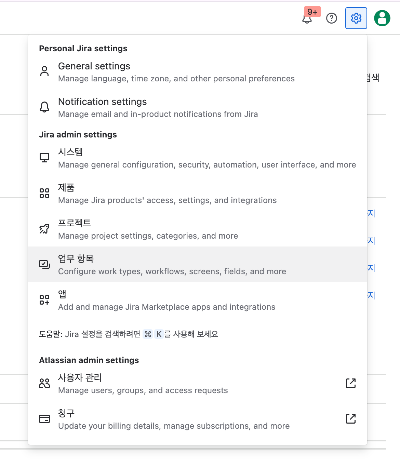Click the work item icon beside 업무 항목
The image size is (400, 467).
pyautogui.click(x=44, y=264)
